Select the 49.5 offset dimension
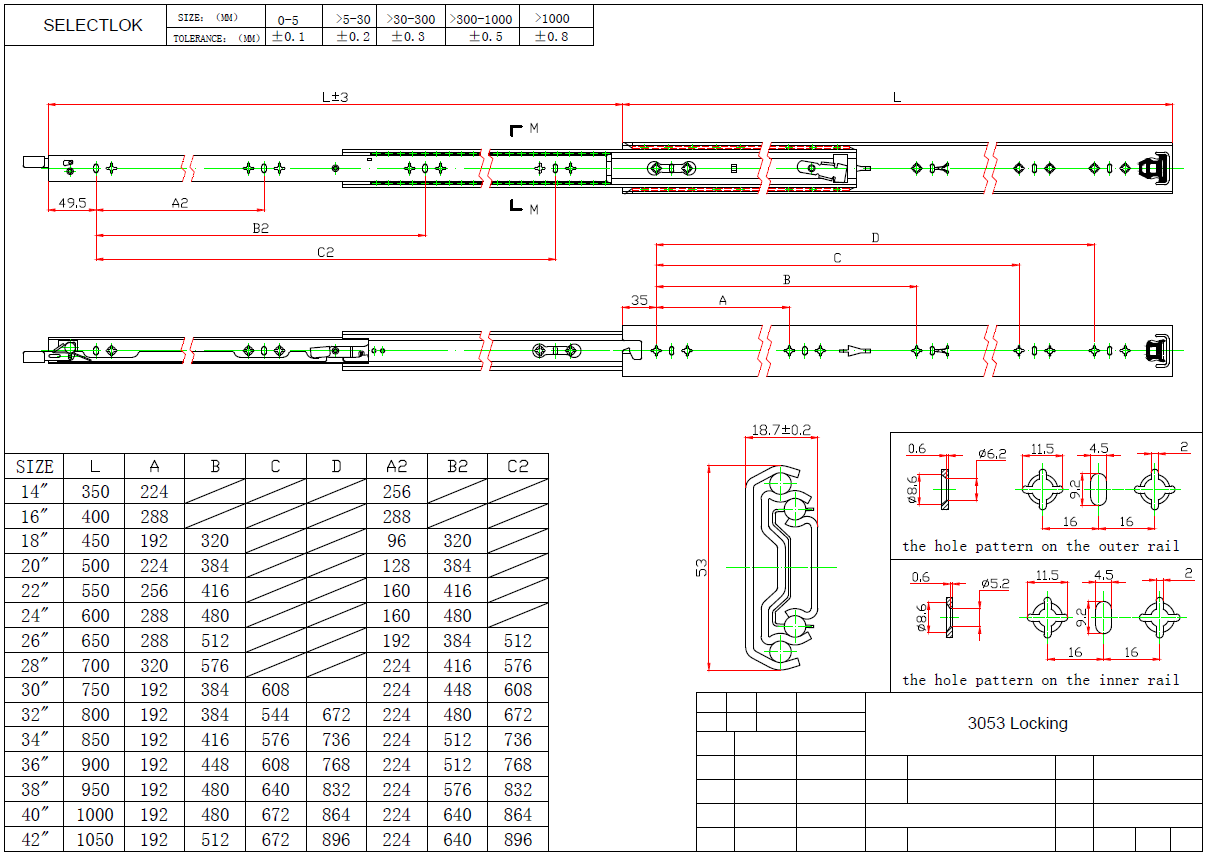Screen dimensions: 1209x857 click(71, 202)
